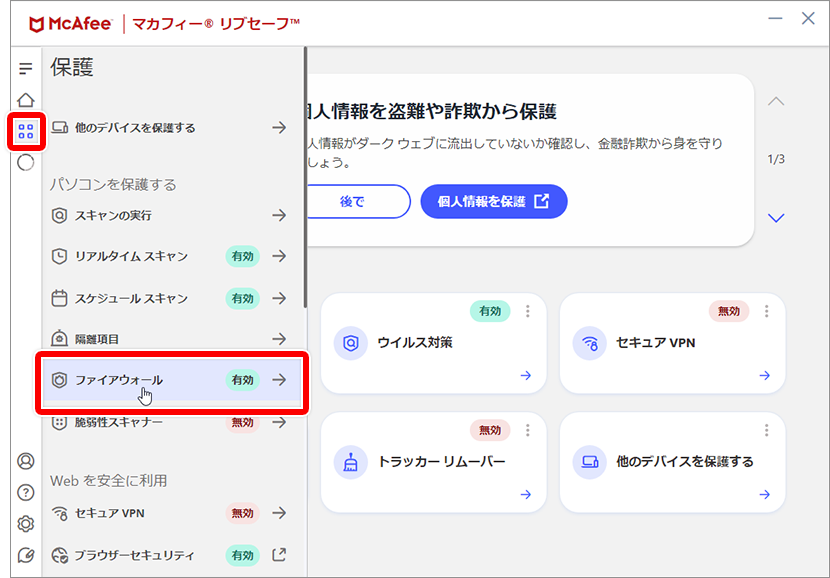This screenshot has width=830, height=578.
Task: Go to Home via the house icon
Action: [25, 100]
